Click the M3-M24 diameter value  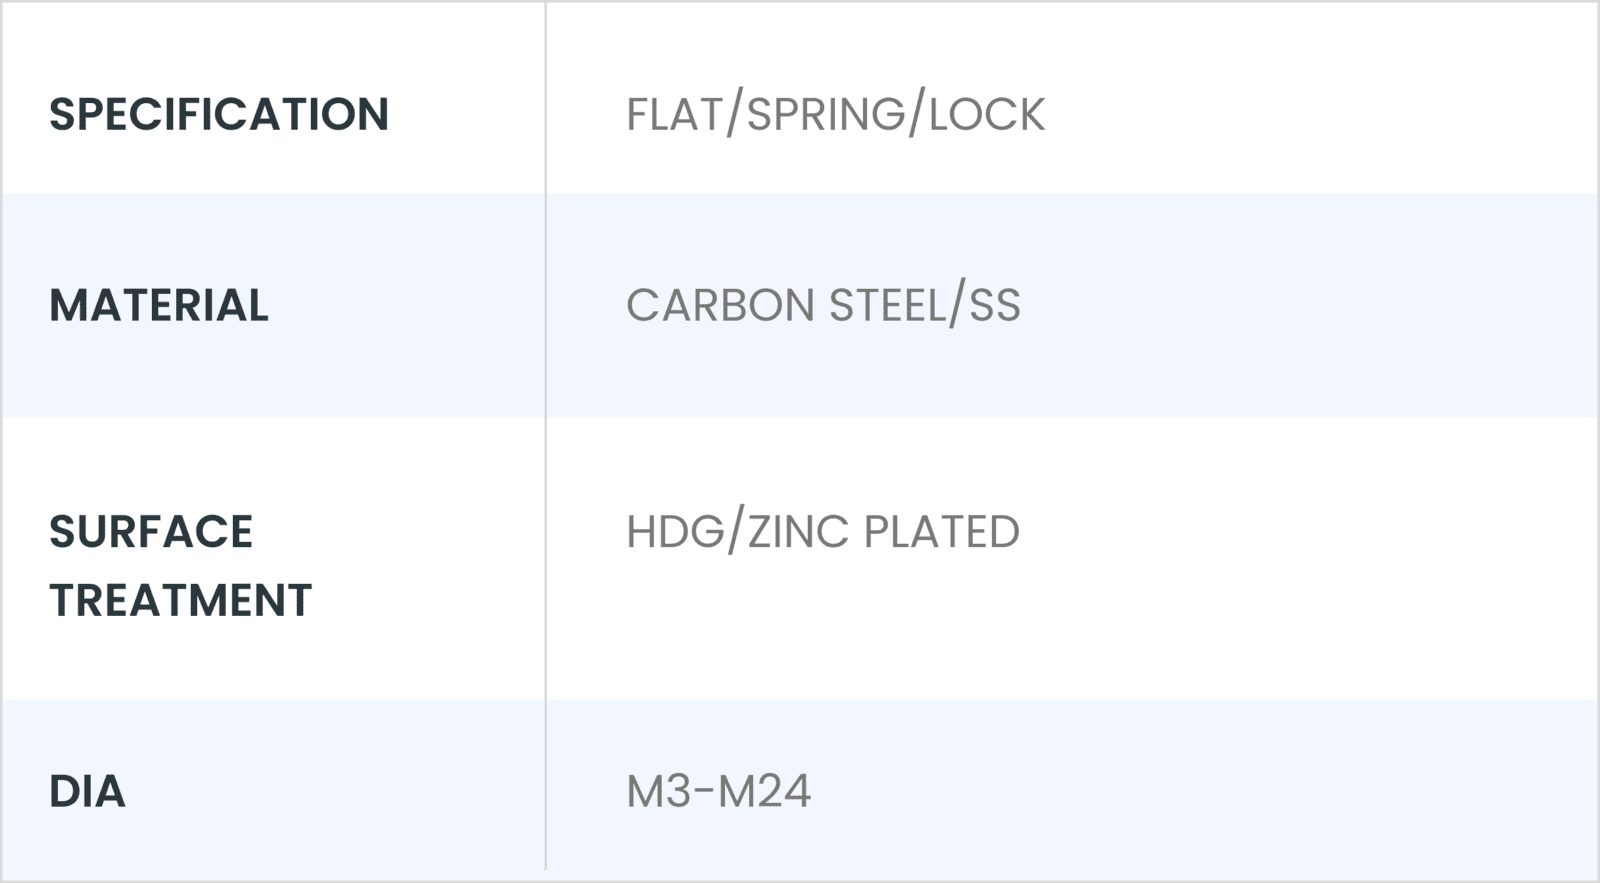pos(719,791)
